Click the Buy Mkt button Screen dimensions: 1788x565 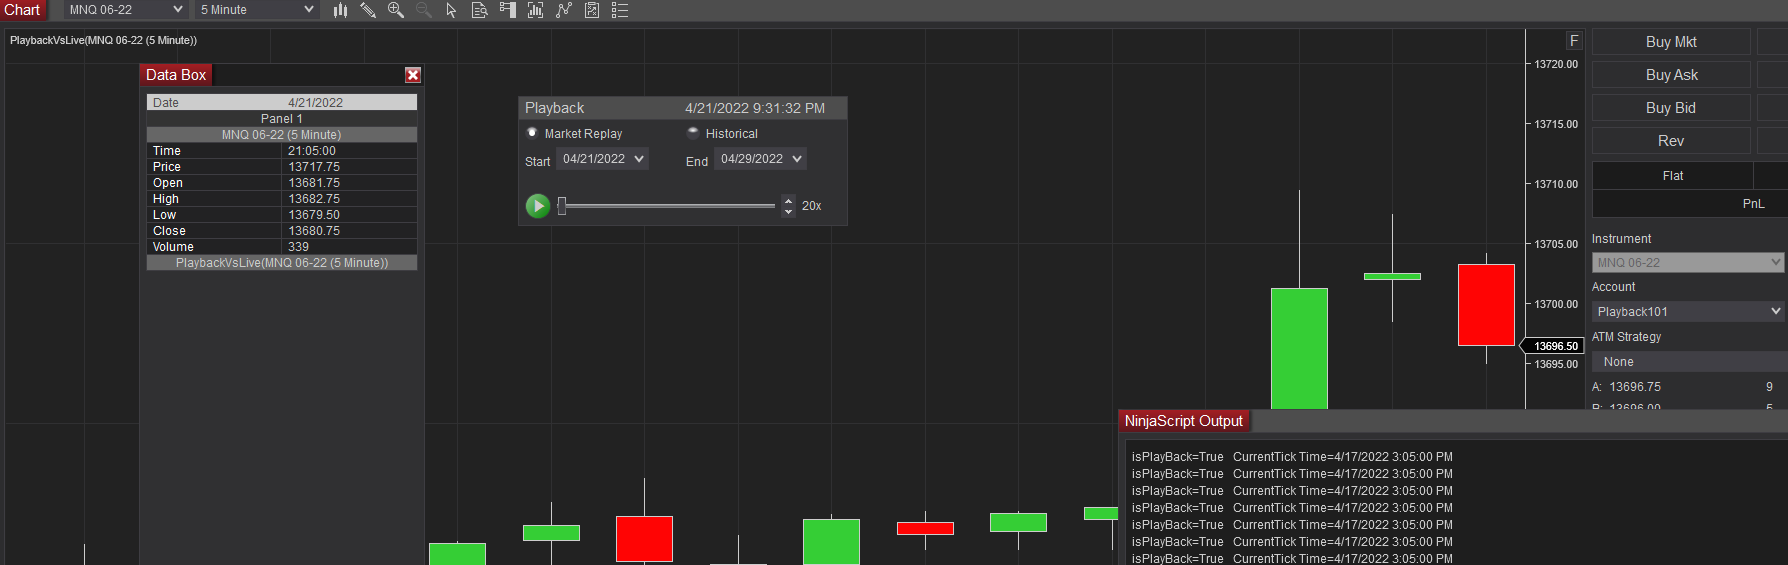coord(1671,42)
